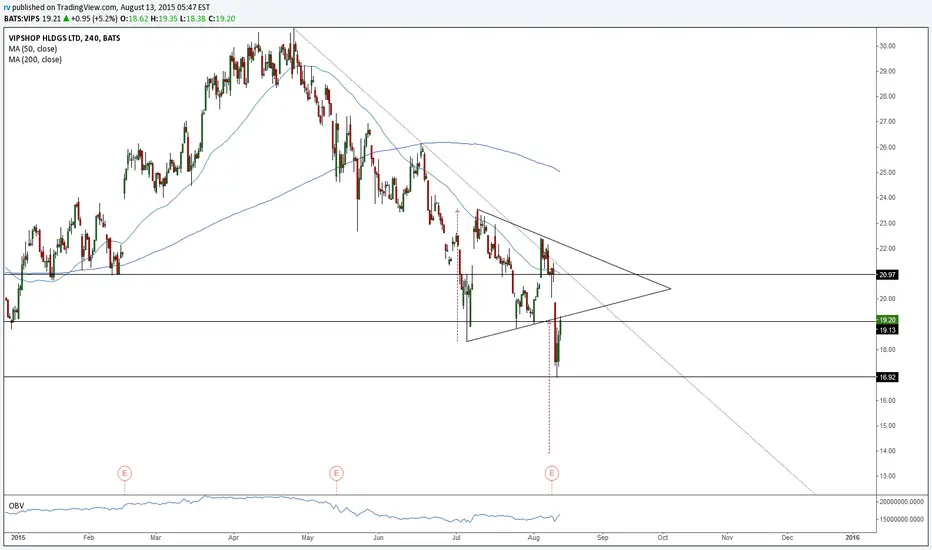
Task: Click the BATS:VIPS ticker in the header
Action: point(23,18)
